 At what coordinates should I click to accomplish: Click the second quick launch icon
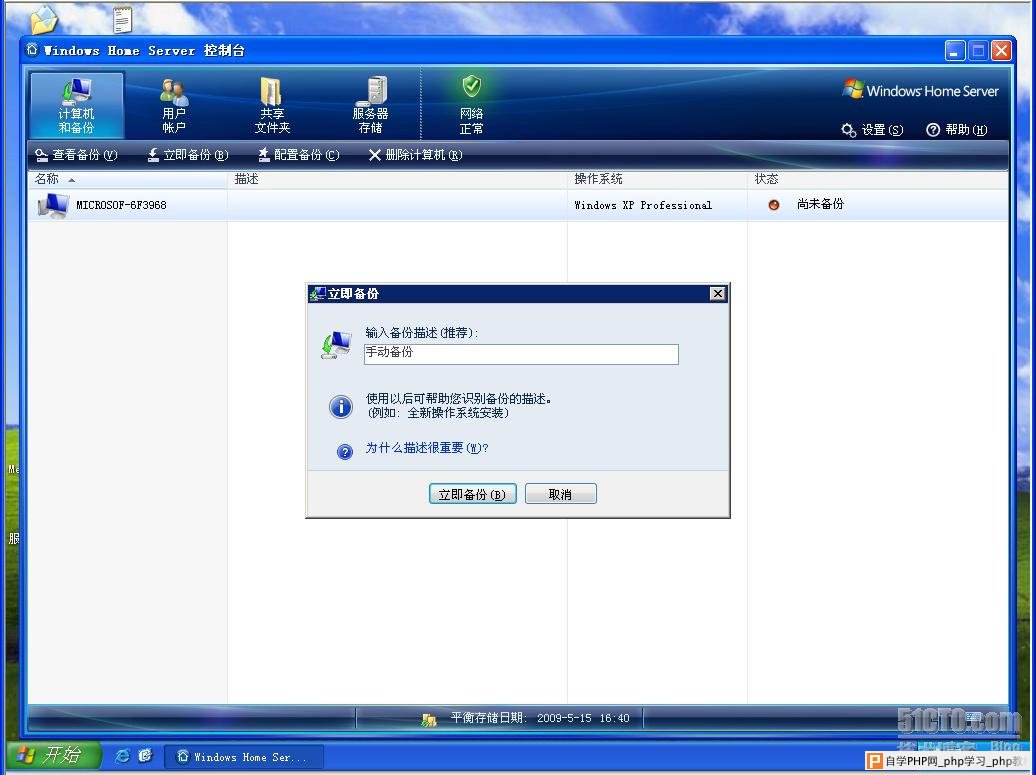[145, 756]
